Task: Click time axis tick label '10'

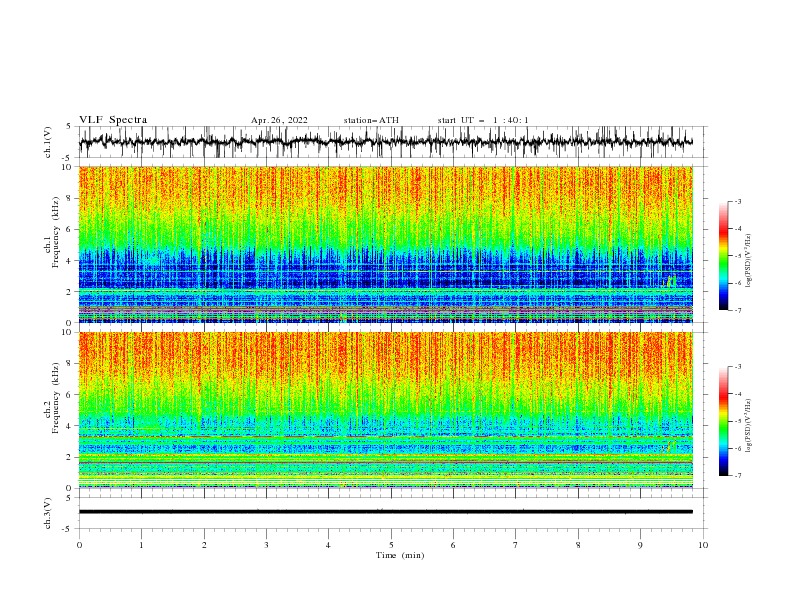Action: (x=703, y=545)
